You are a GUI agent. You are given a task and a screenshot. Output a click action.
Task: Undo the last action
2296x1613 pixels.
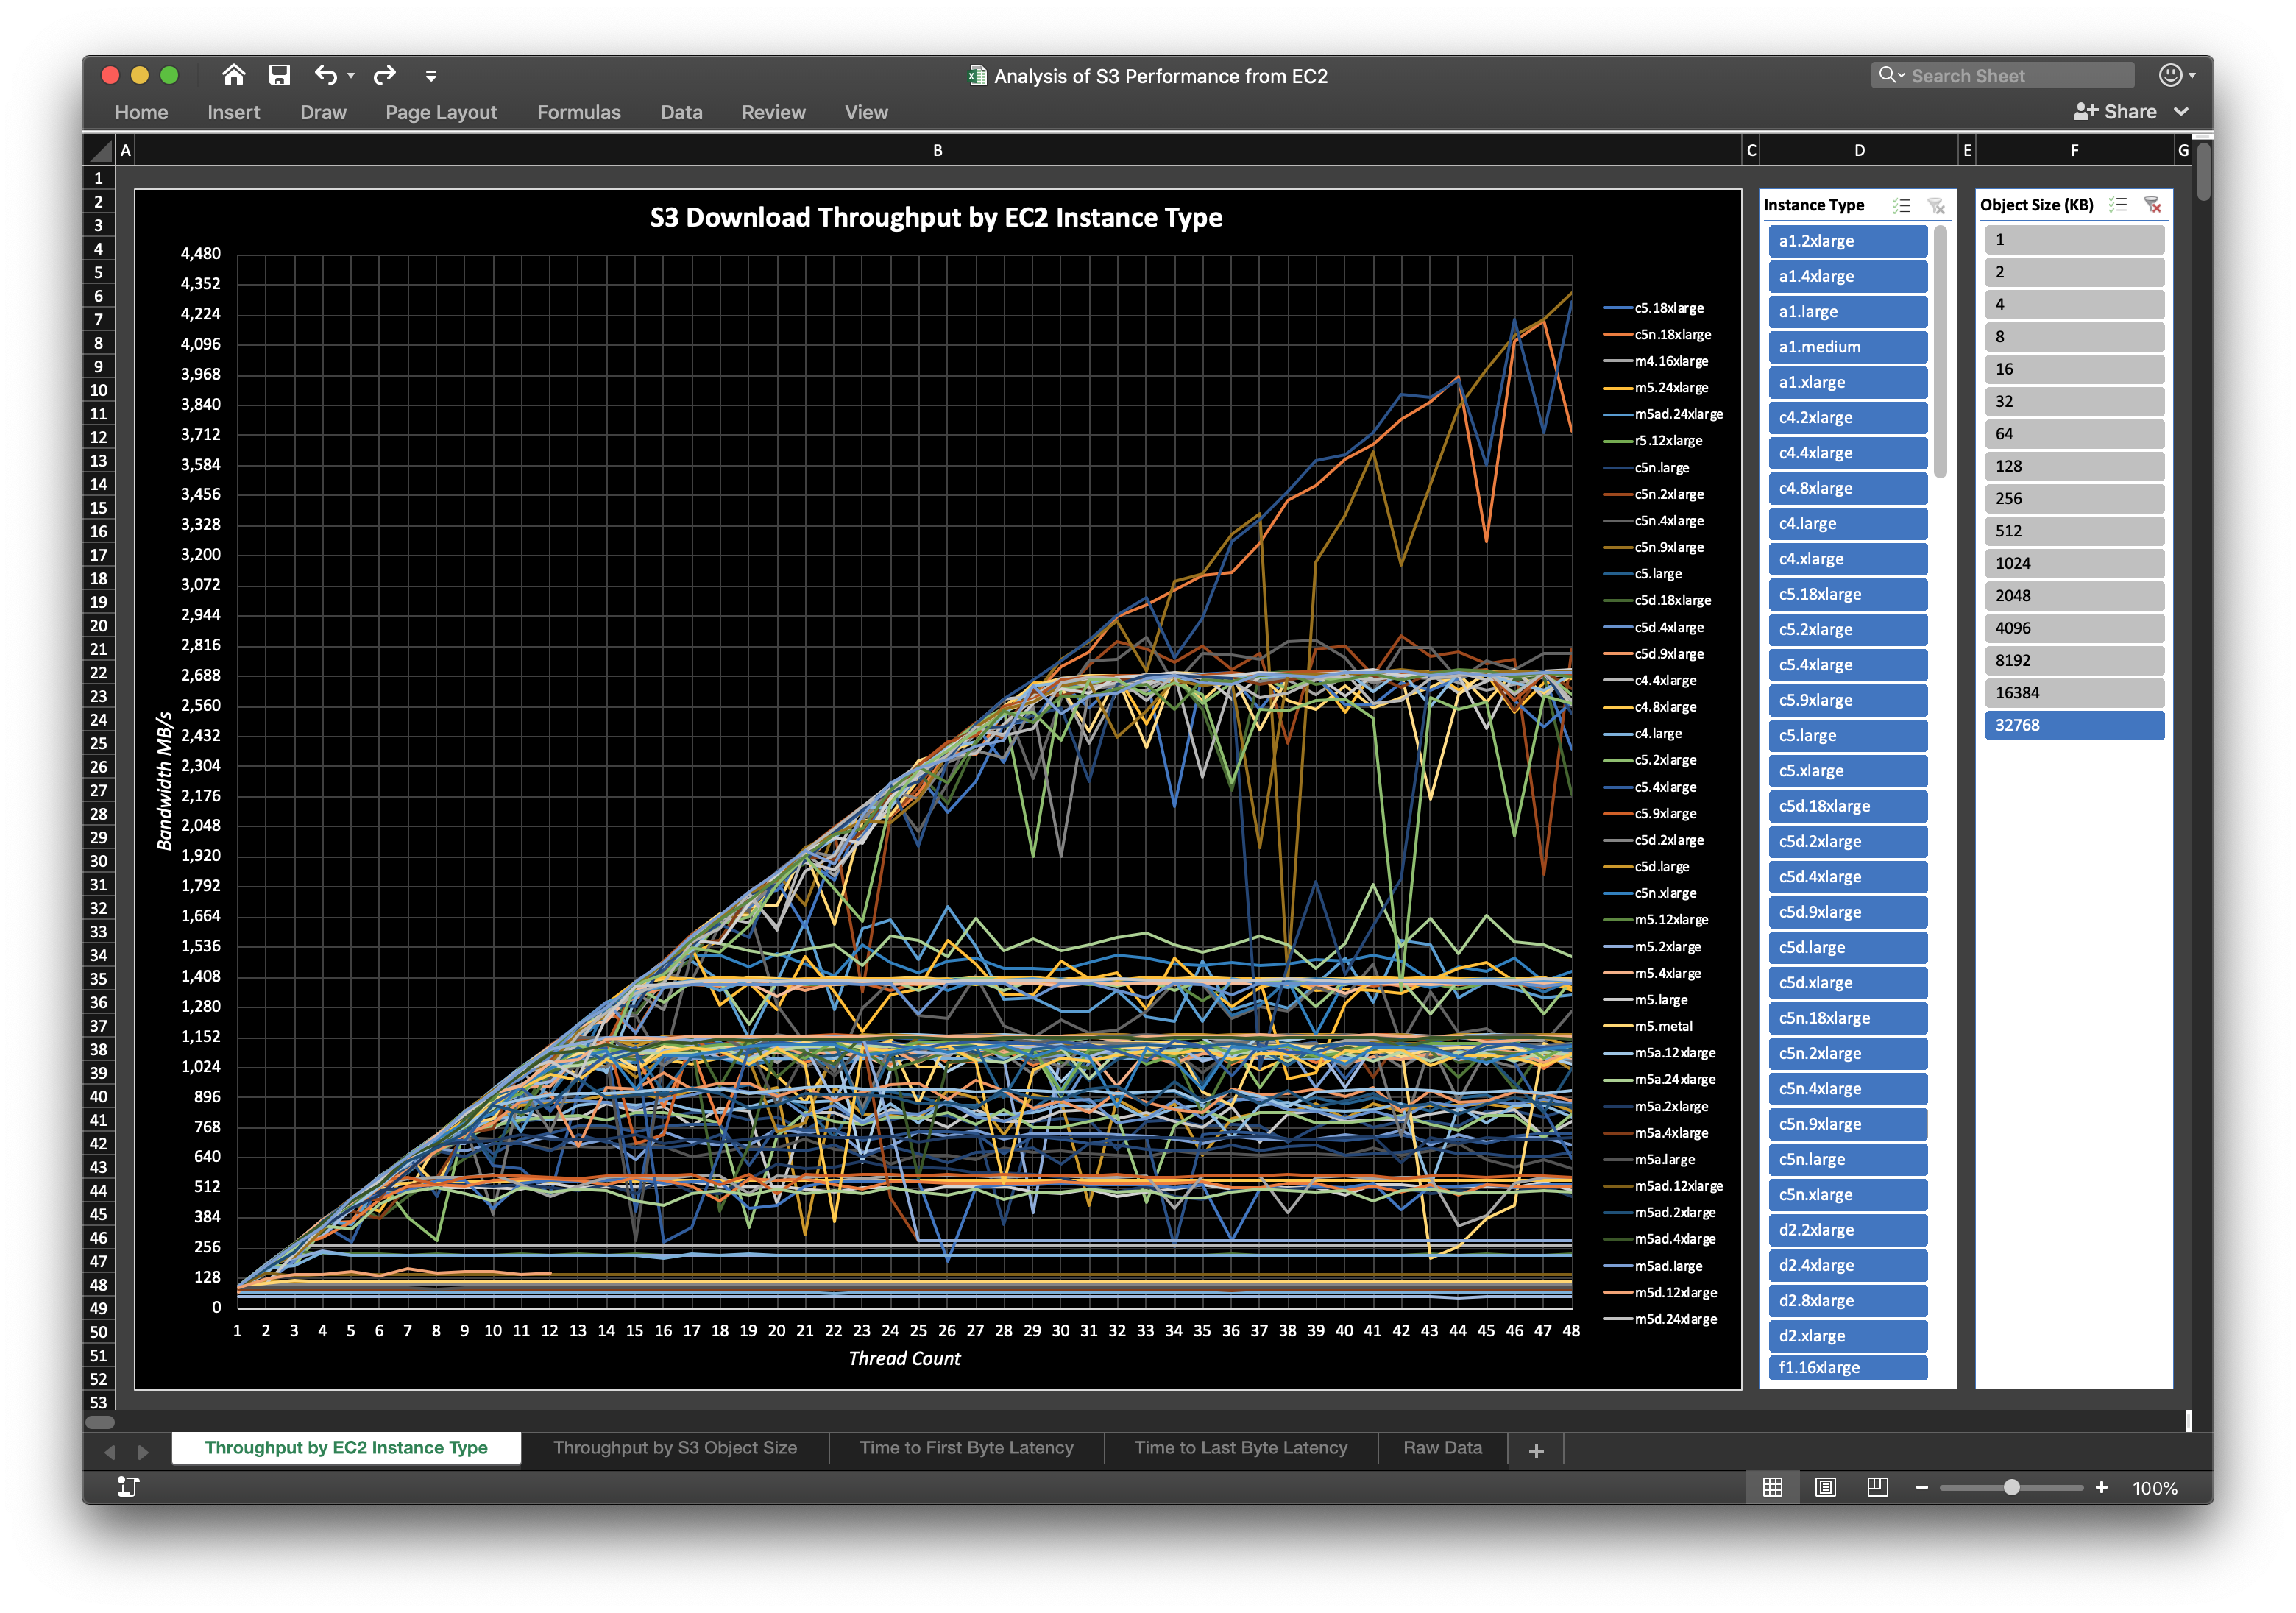(325, 75)
